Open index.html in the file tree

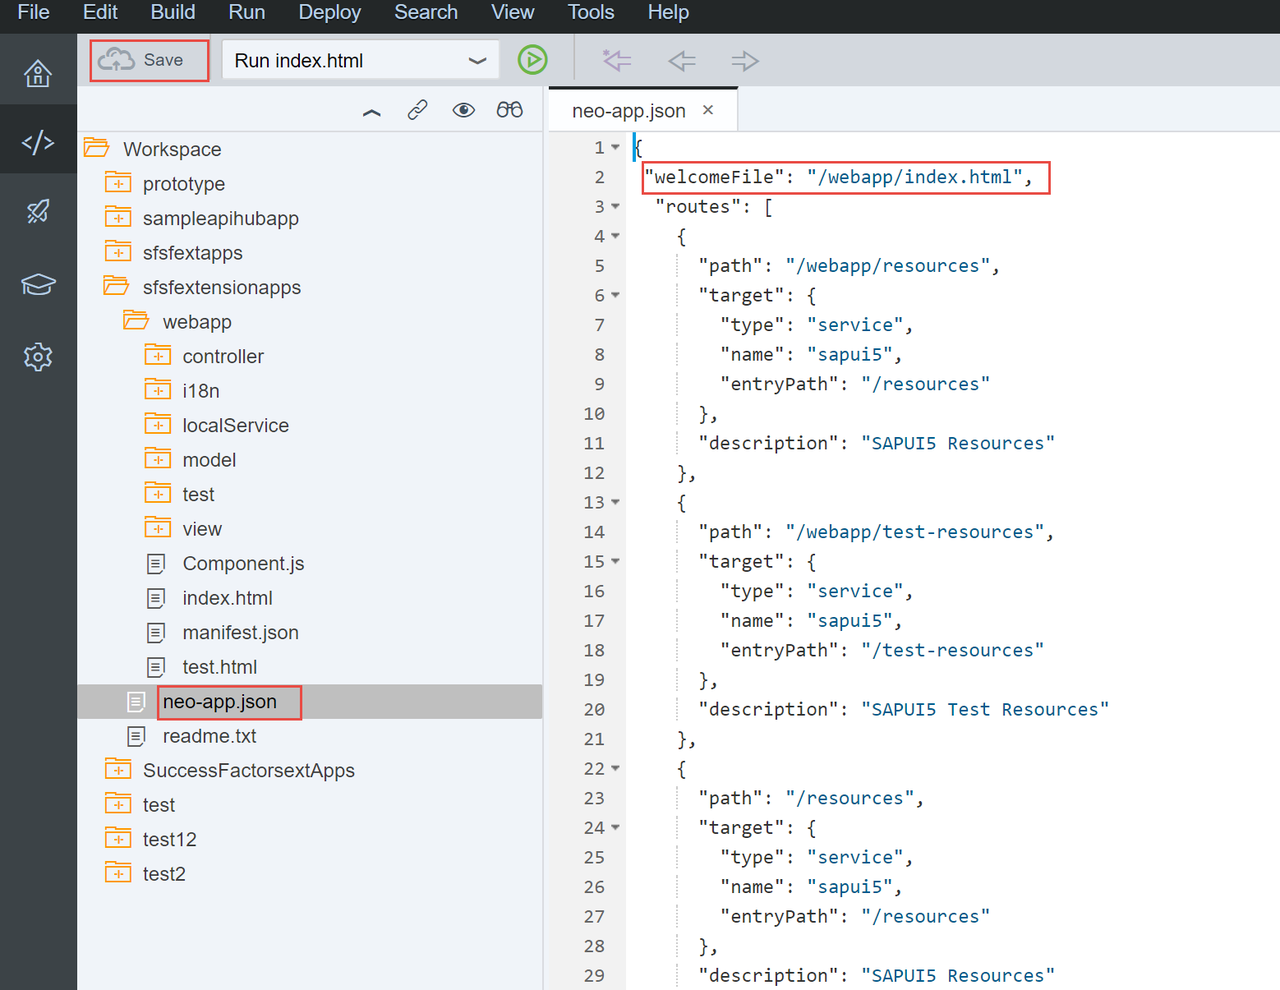click(227, 598)
